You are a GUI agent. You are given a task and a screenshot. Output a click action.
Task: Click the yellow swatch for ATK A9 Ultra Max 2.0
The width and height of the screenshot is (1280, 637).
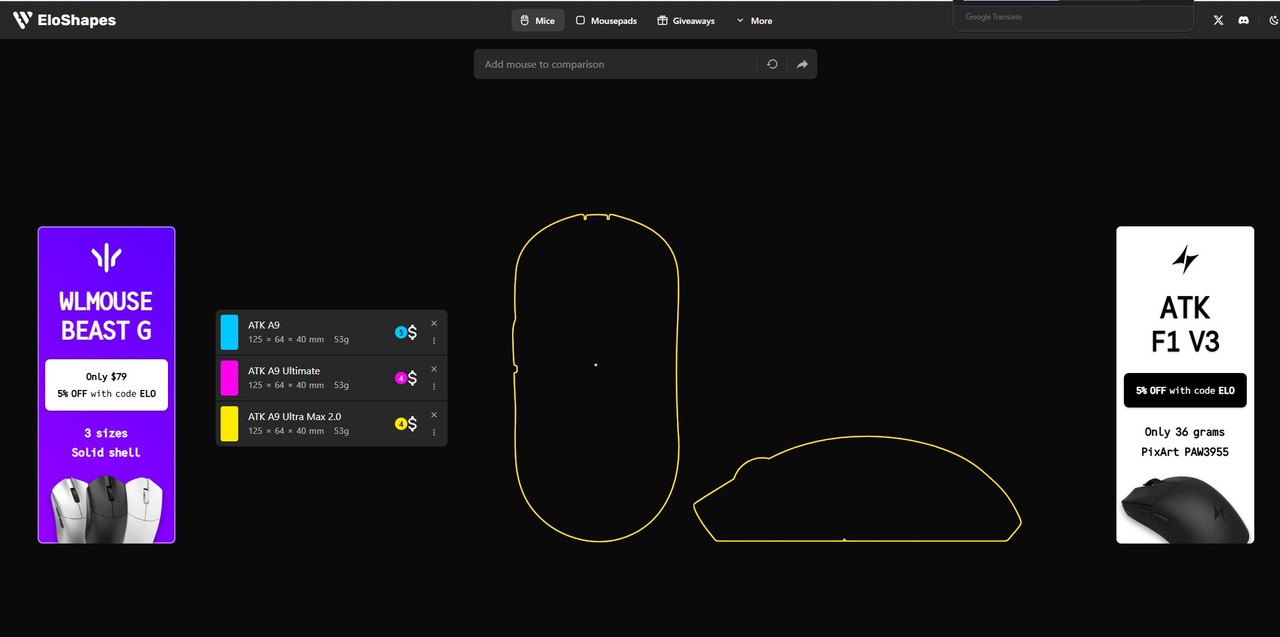(229, 424)
